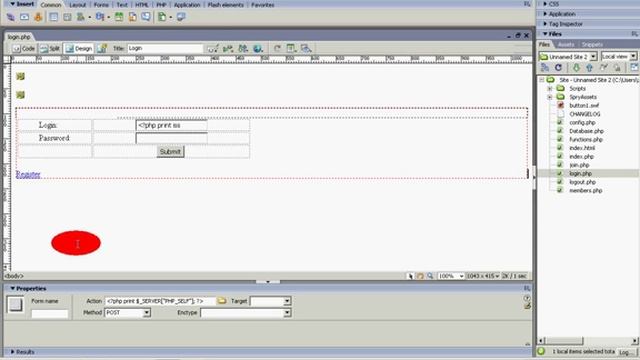Viewport: 640px width, 360px height.
Task: Click the Insert Table icon
Action: (x=53, y=17)
